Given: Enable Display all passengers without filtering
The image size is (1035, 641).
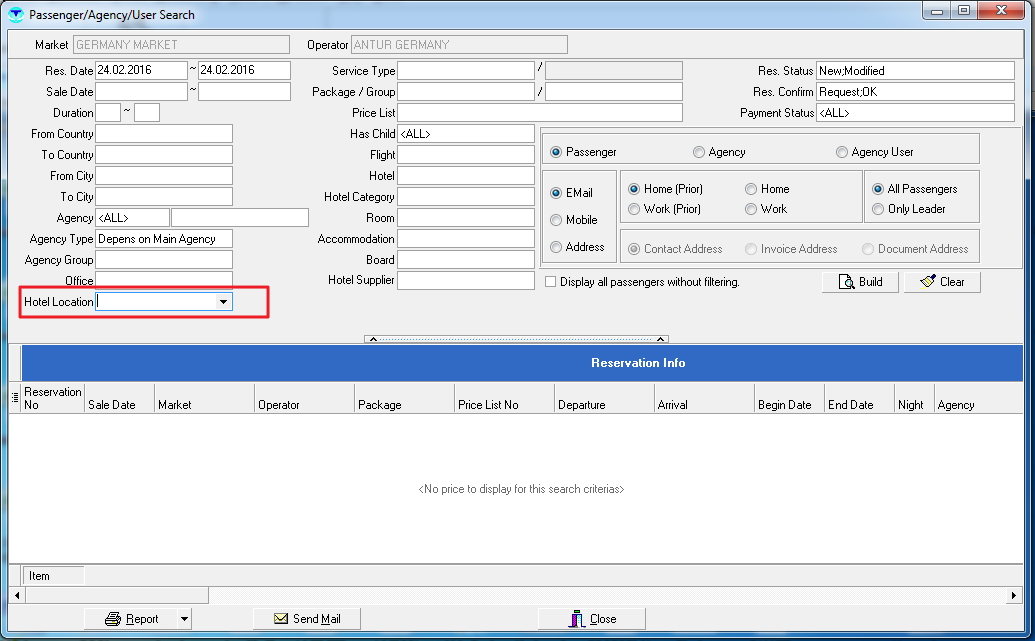Looking at the screenshot, I should pos(550,282).
